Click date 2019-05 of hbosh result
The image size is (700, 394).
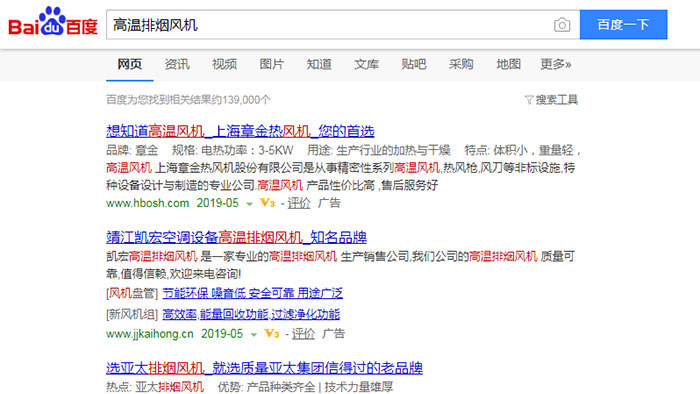218,203
